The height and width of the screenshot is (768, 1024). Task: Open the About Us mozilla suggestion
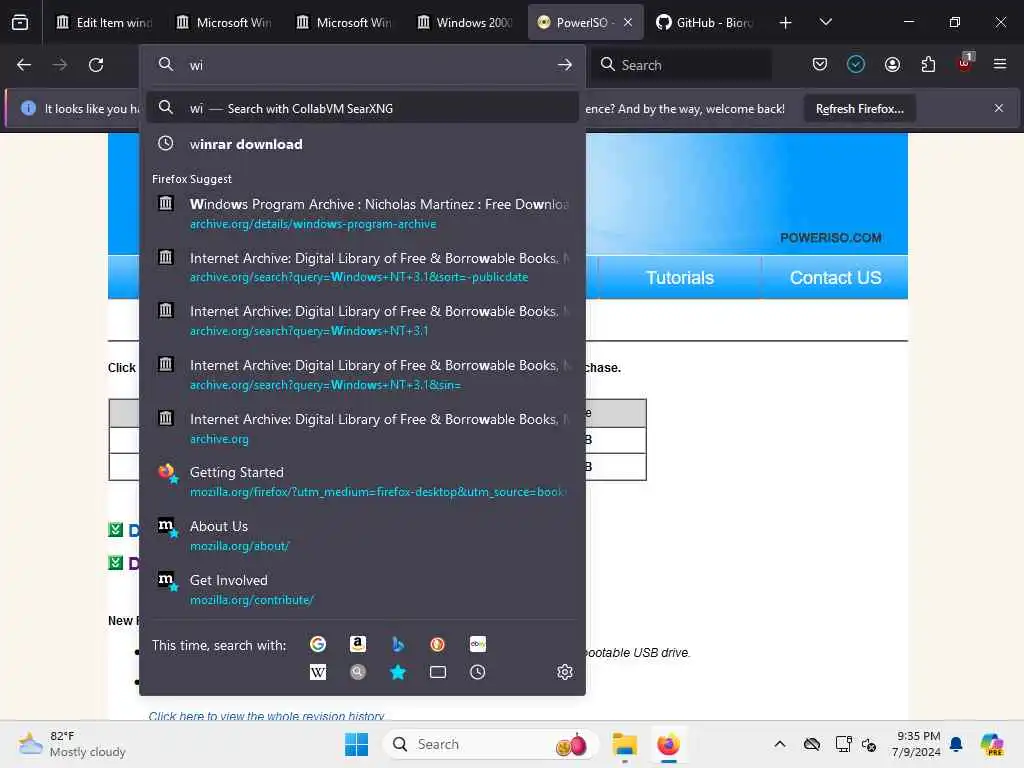362,536
